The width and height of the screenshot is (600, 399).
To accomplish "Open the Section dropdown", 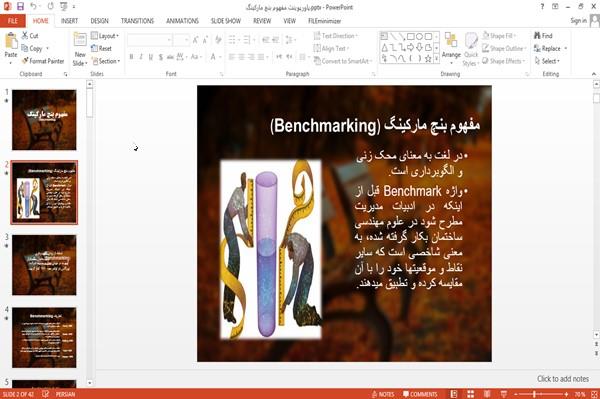I will pyautogui.click(x=106, y=61).
